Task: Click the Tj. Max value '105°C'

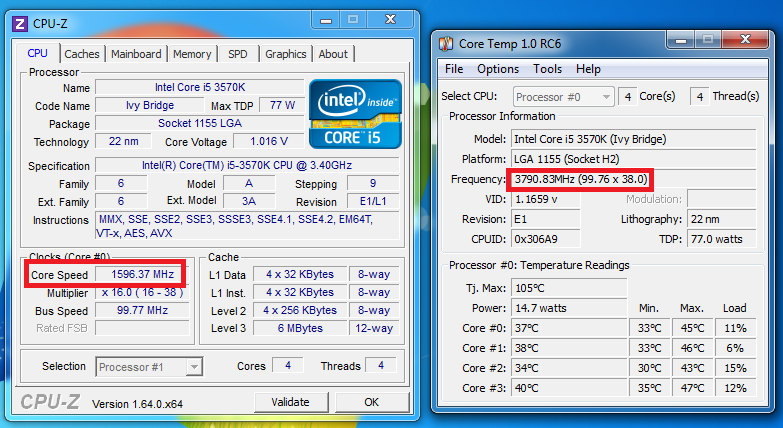Action: 569,288
